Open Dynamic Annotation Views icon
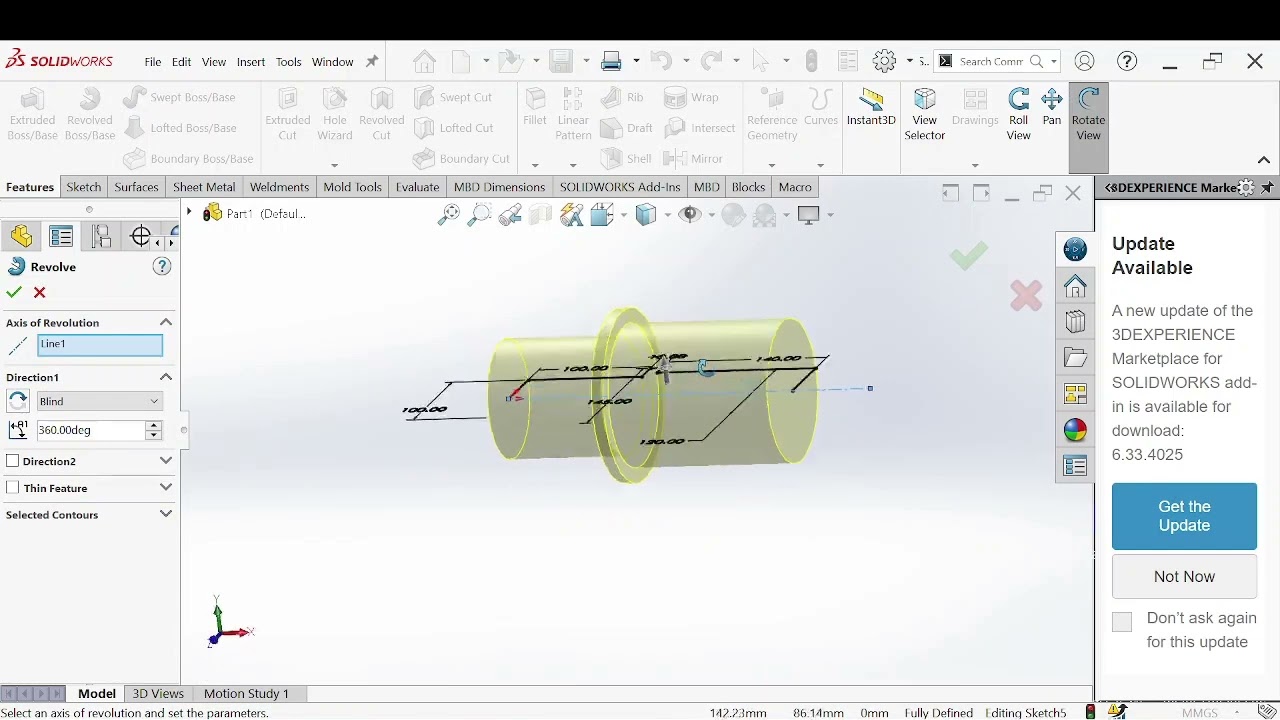The image size is (1280, 720). point(572,214)
